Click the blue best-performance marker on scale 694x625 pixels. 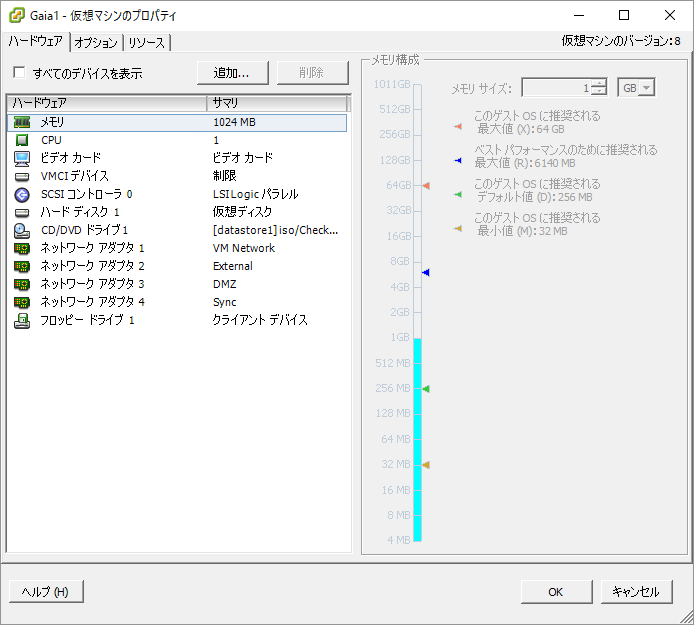(x=426, y=273)
